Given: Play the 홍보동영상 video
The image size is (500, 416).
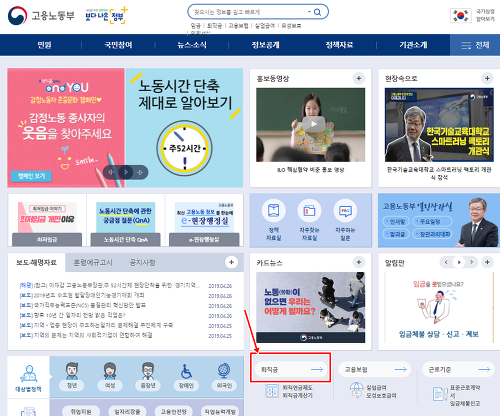Looking at the screenshot, I should [x=313, y=124].
